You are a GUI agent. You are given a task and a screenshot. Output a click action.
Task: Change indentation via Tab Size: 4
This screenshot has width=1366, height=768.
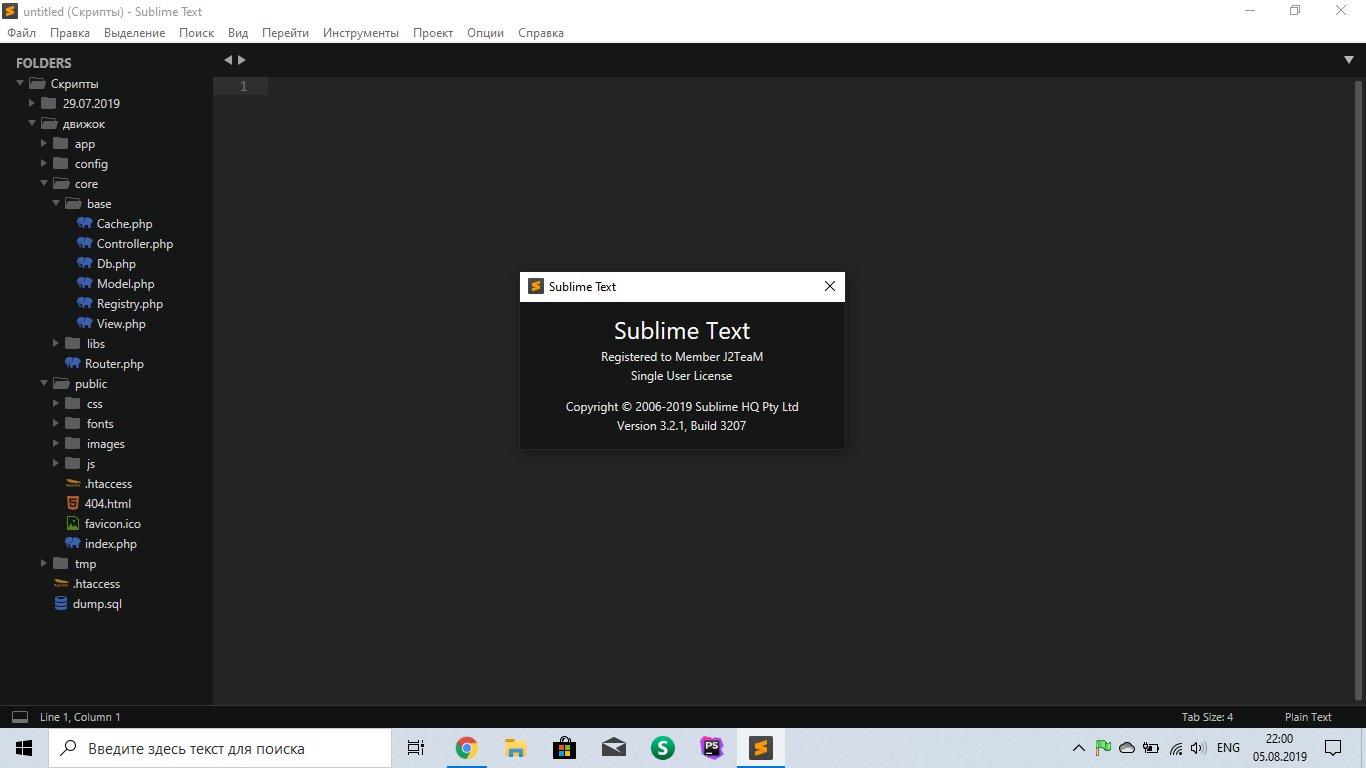click(x=1207, y=717)
